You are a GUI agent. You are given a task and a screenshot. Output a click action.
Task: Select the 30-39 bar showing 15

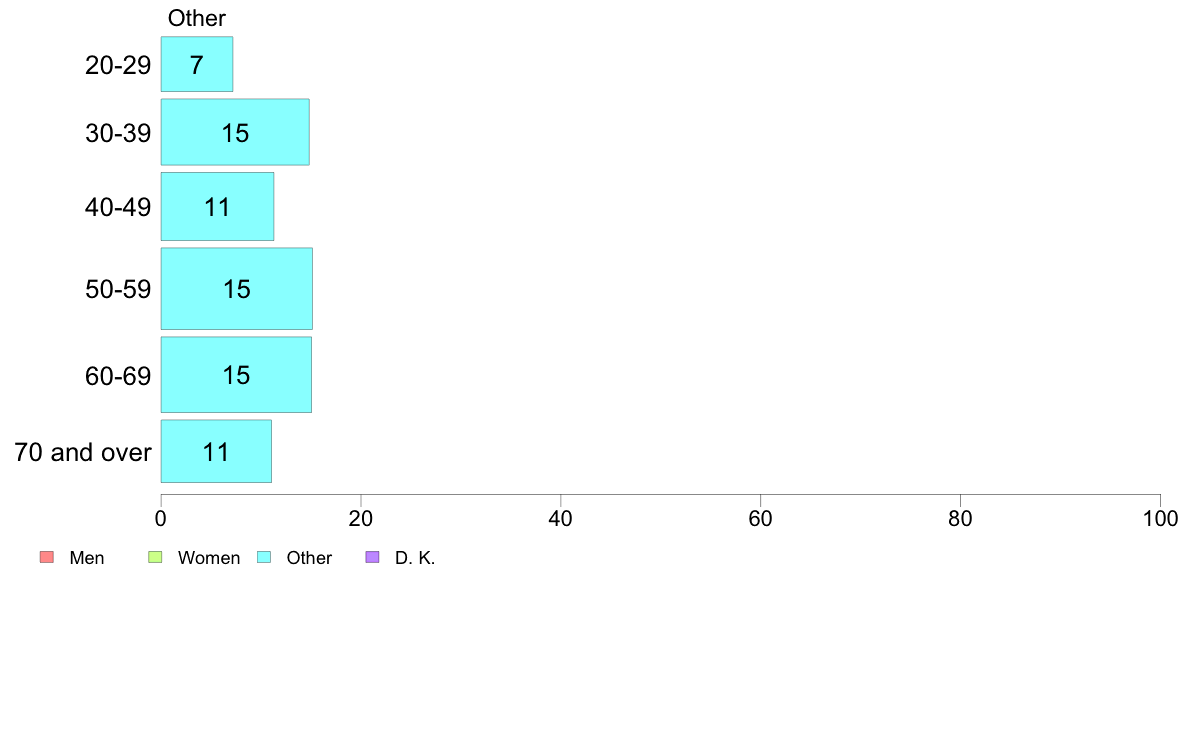tap(235, 132)
